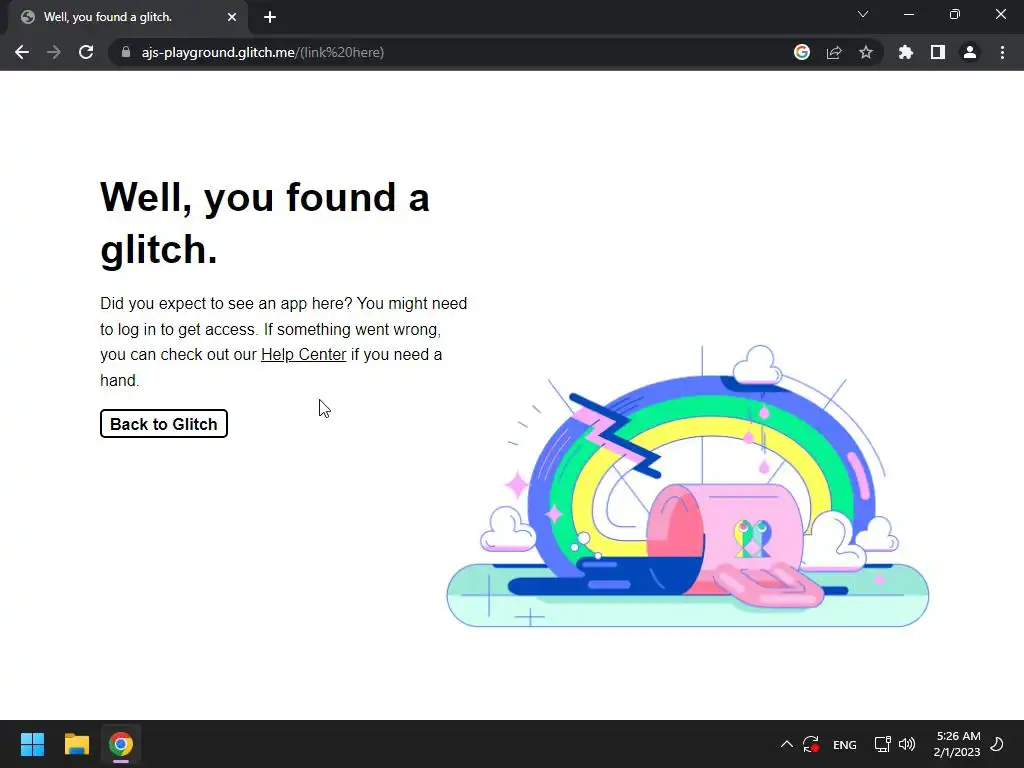Open a new tab
This screenshot has width=1024, height=768.
point(270,17)
